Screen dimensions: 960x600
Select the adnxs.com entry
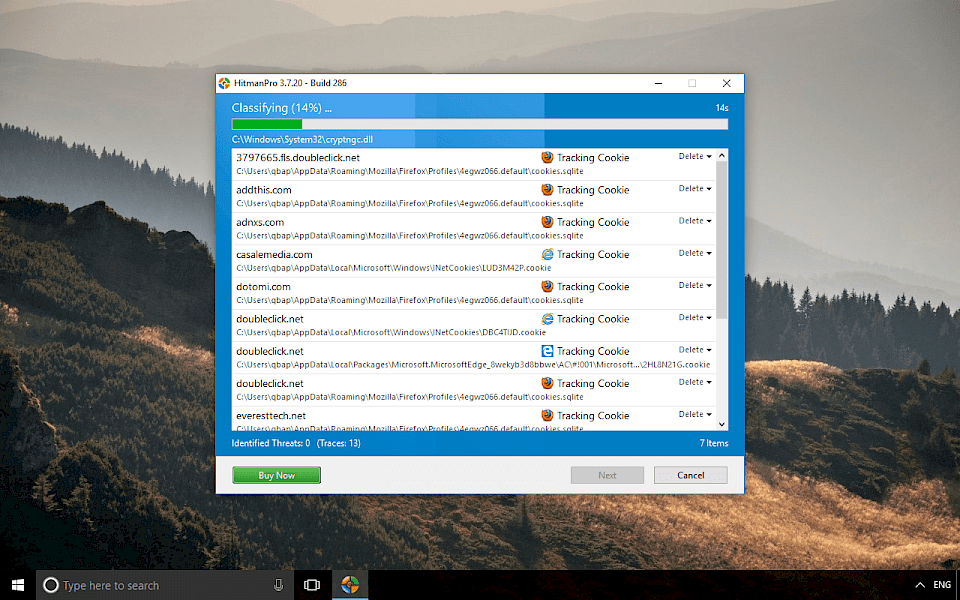[x=473, y=228]
